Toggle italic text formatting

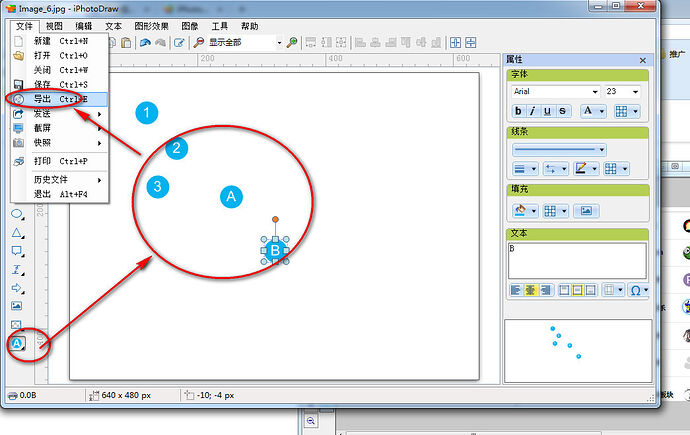[534, 111]
